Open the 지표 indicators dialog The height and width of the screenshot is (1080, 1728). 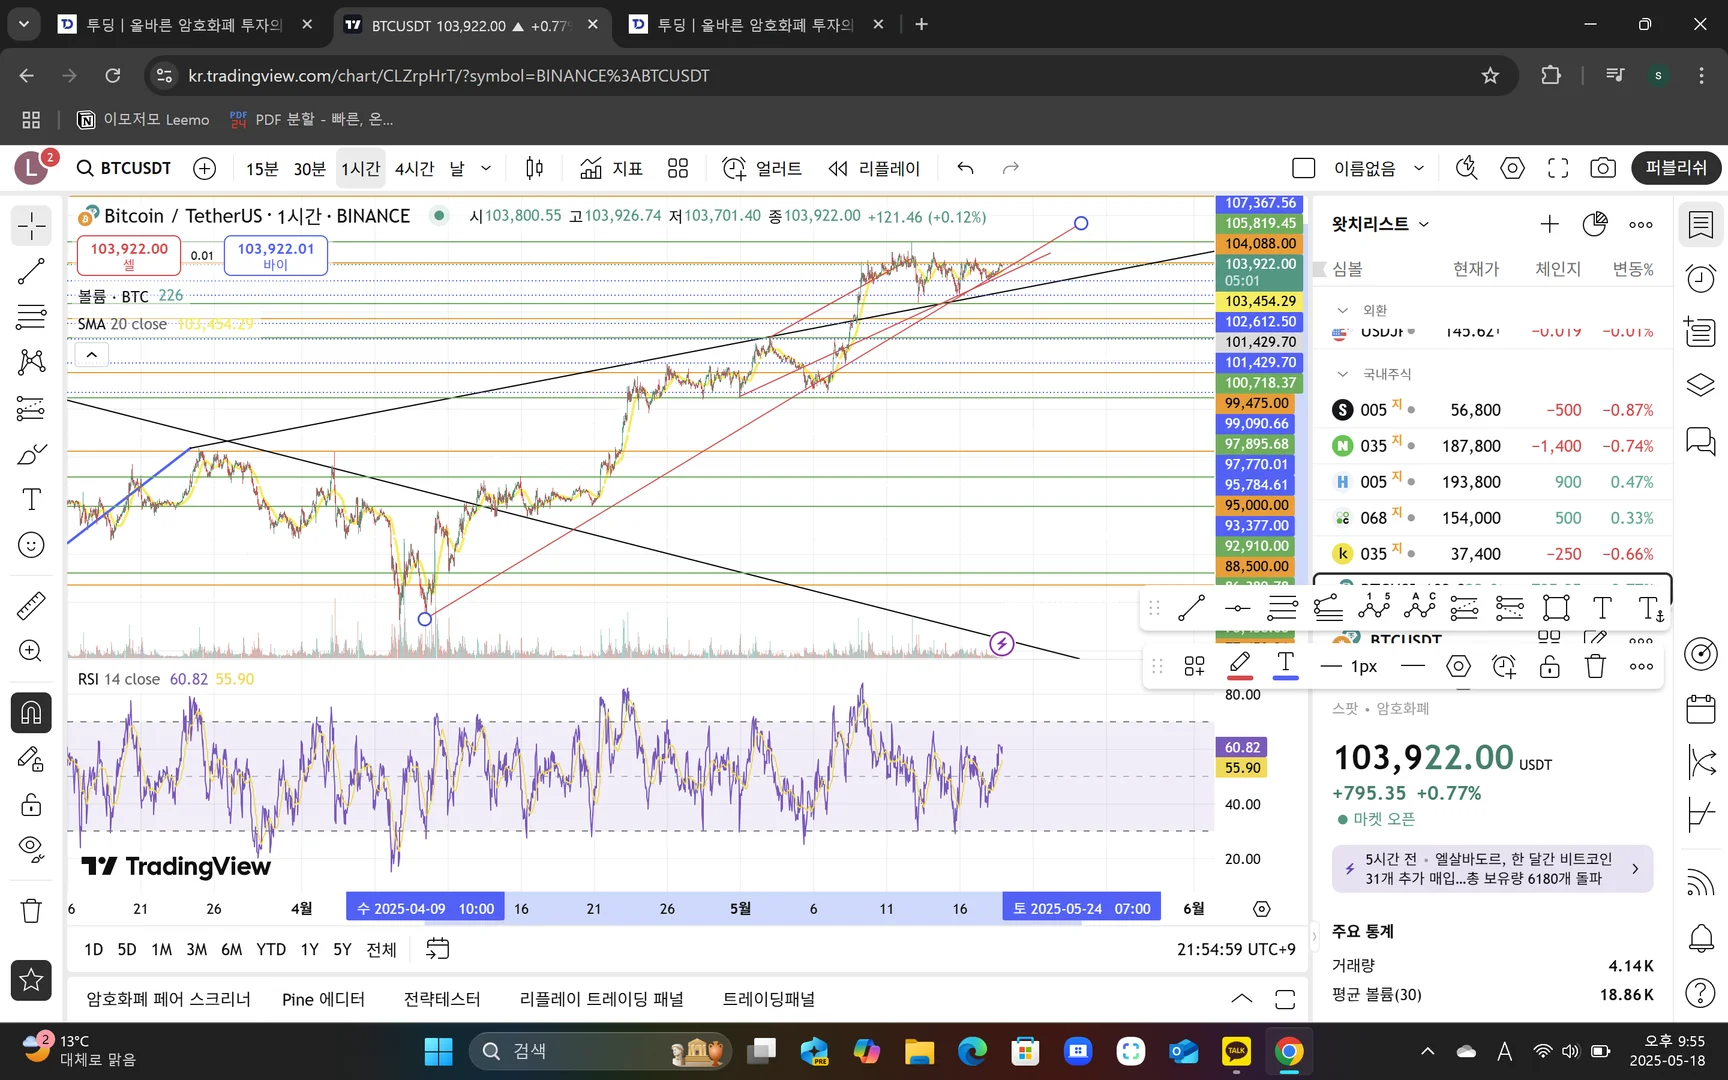[x=611, y=168]
